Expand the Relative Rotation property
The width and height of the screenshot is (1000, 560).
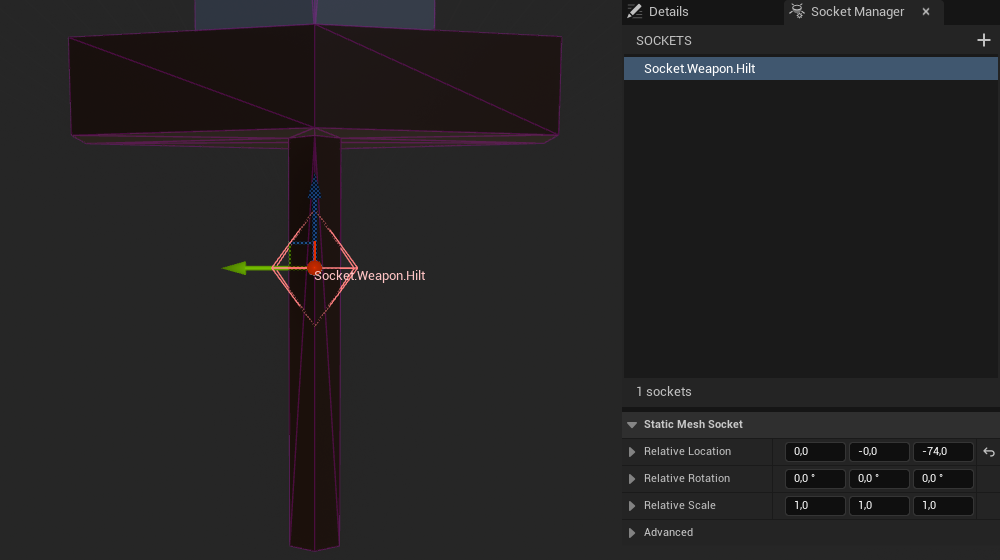pyautogui.click(x=632, y=479)
